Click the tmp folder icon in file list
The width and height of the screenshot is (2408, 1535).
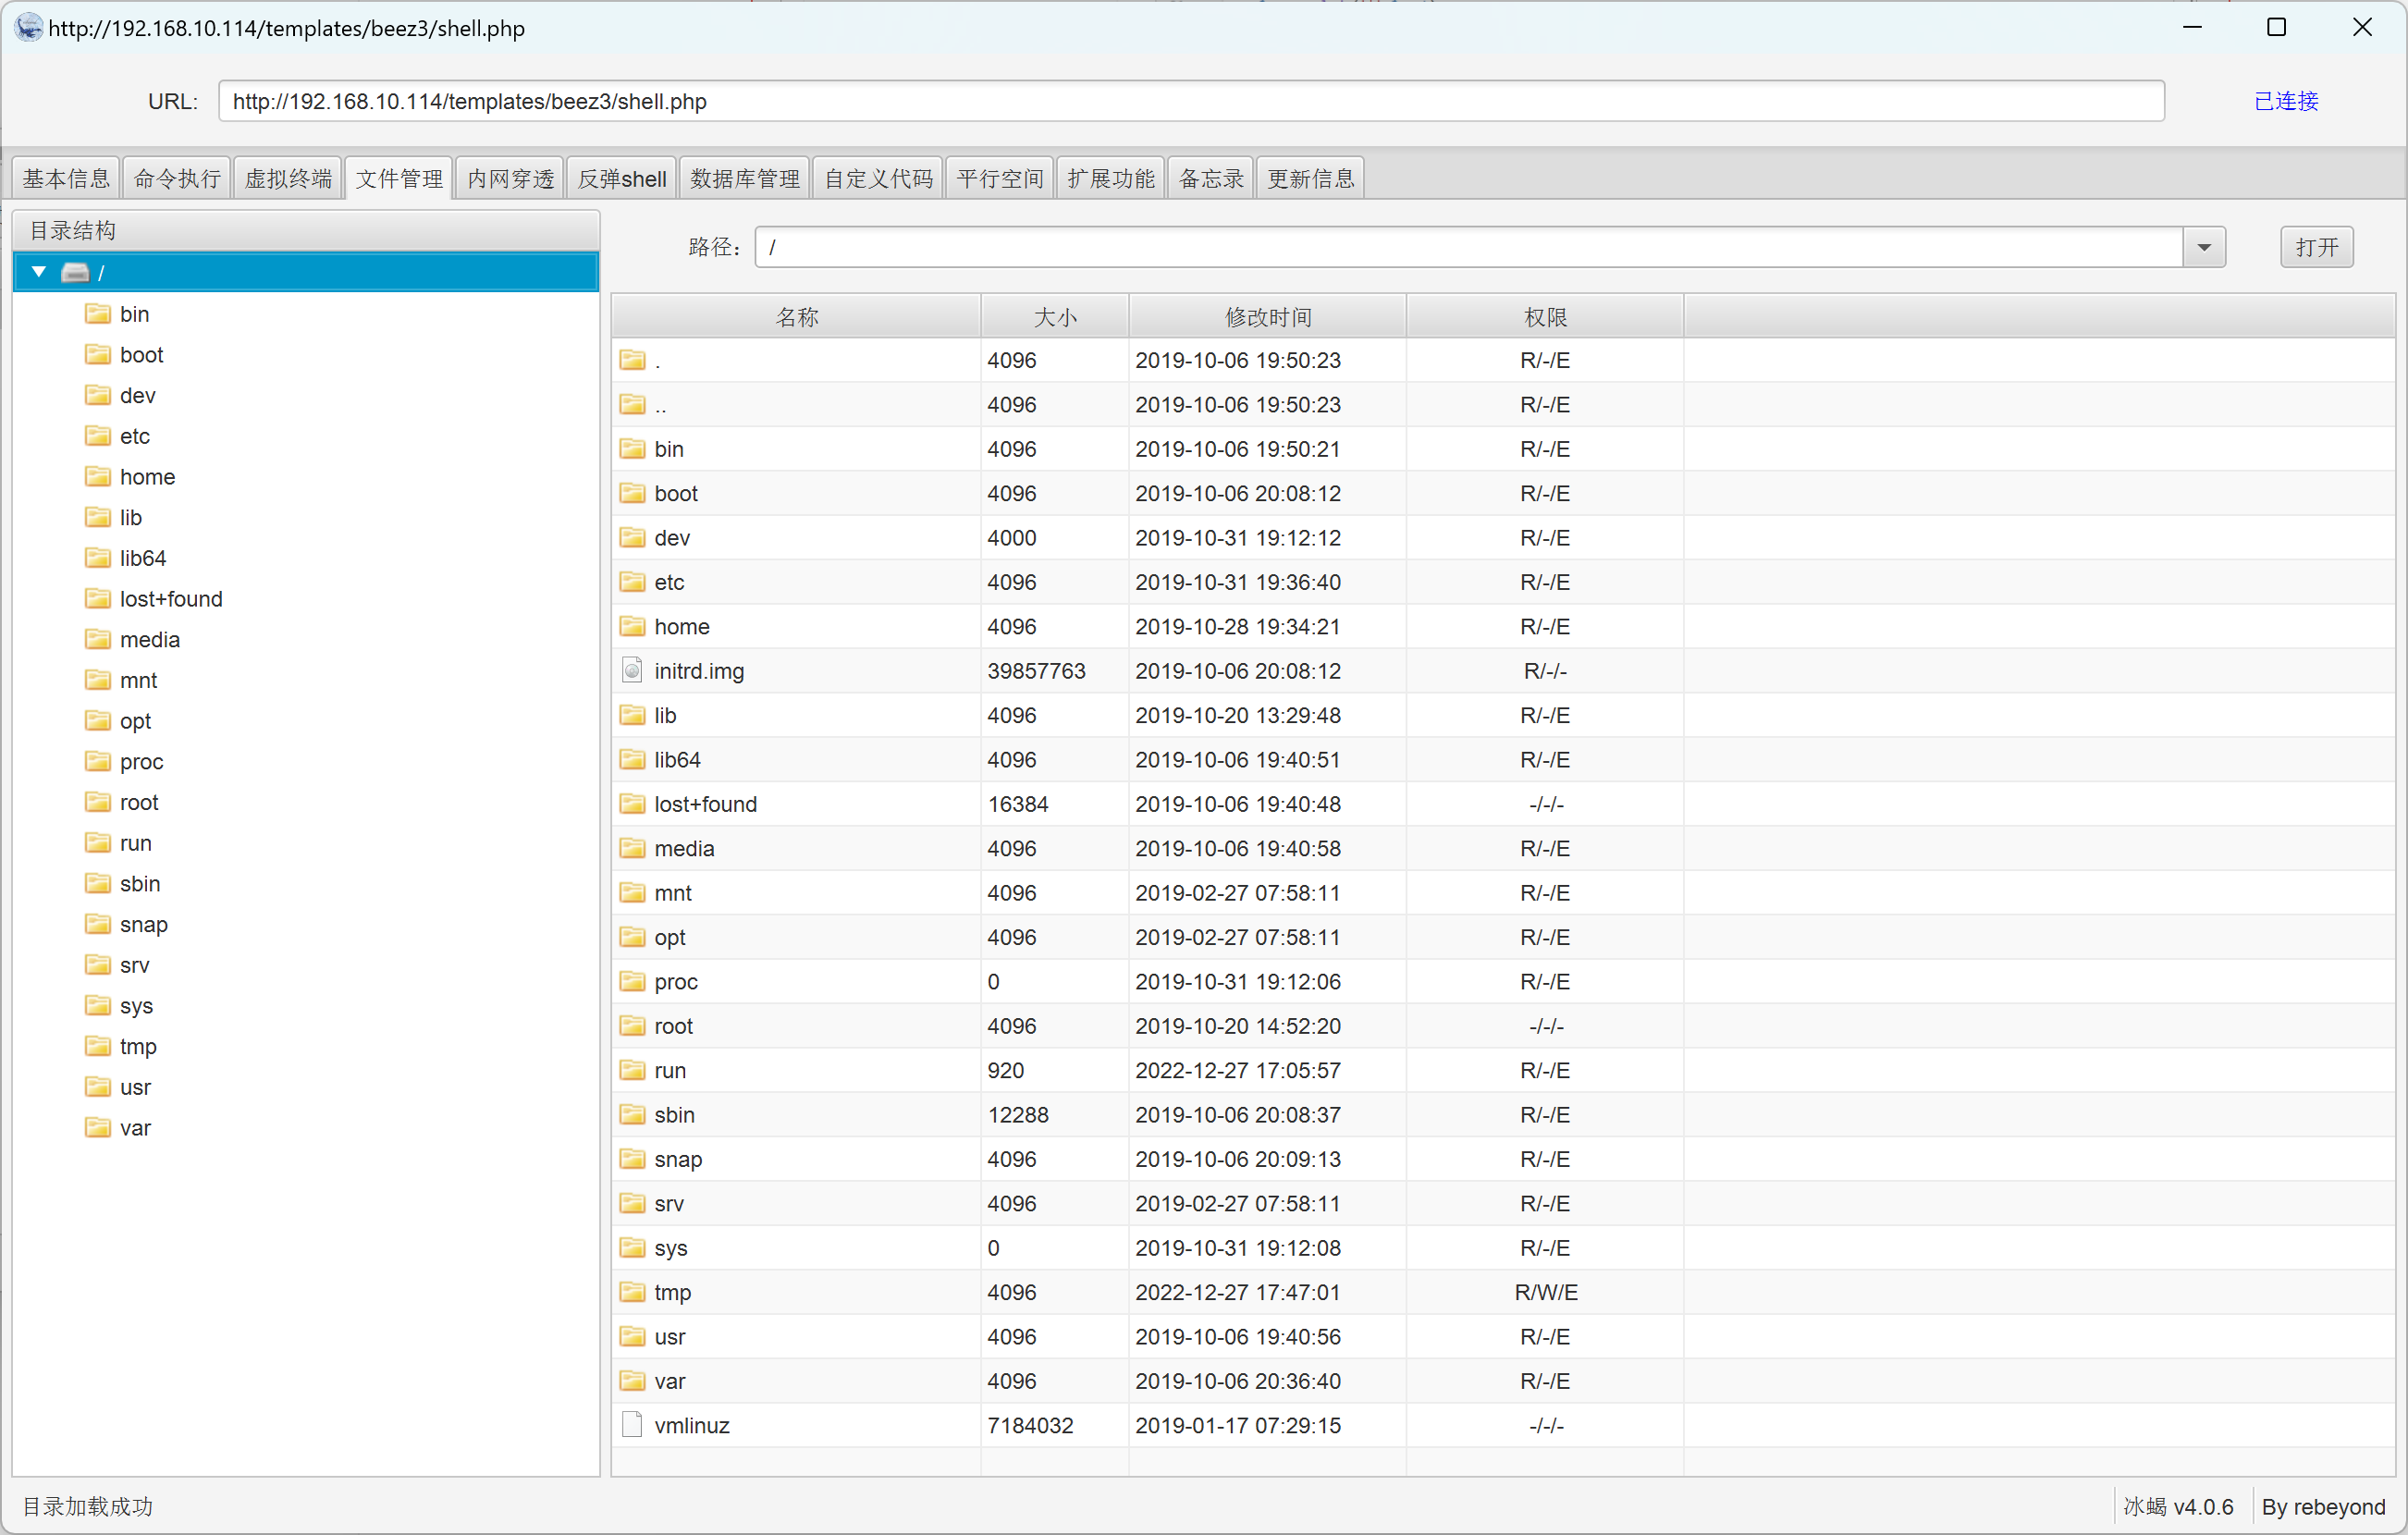[x=632, y=1292]
